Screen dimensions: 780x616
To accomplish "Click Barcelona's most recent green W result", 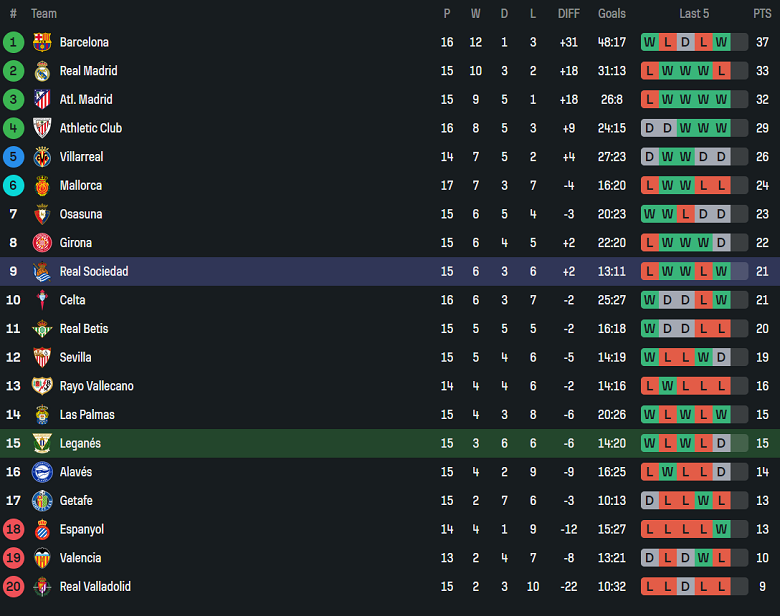I will click(722, 42).
